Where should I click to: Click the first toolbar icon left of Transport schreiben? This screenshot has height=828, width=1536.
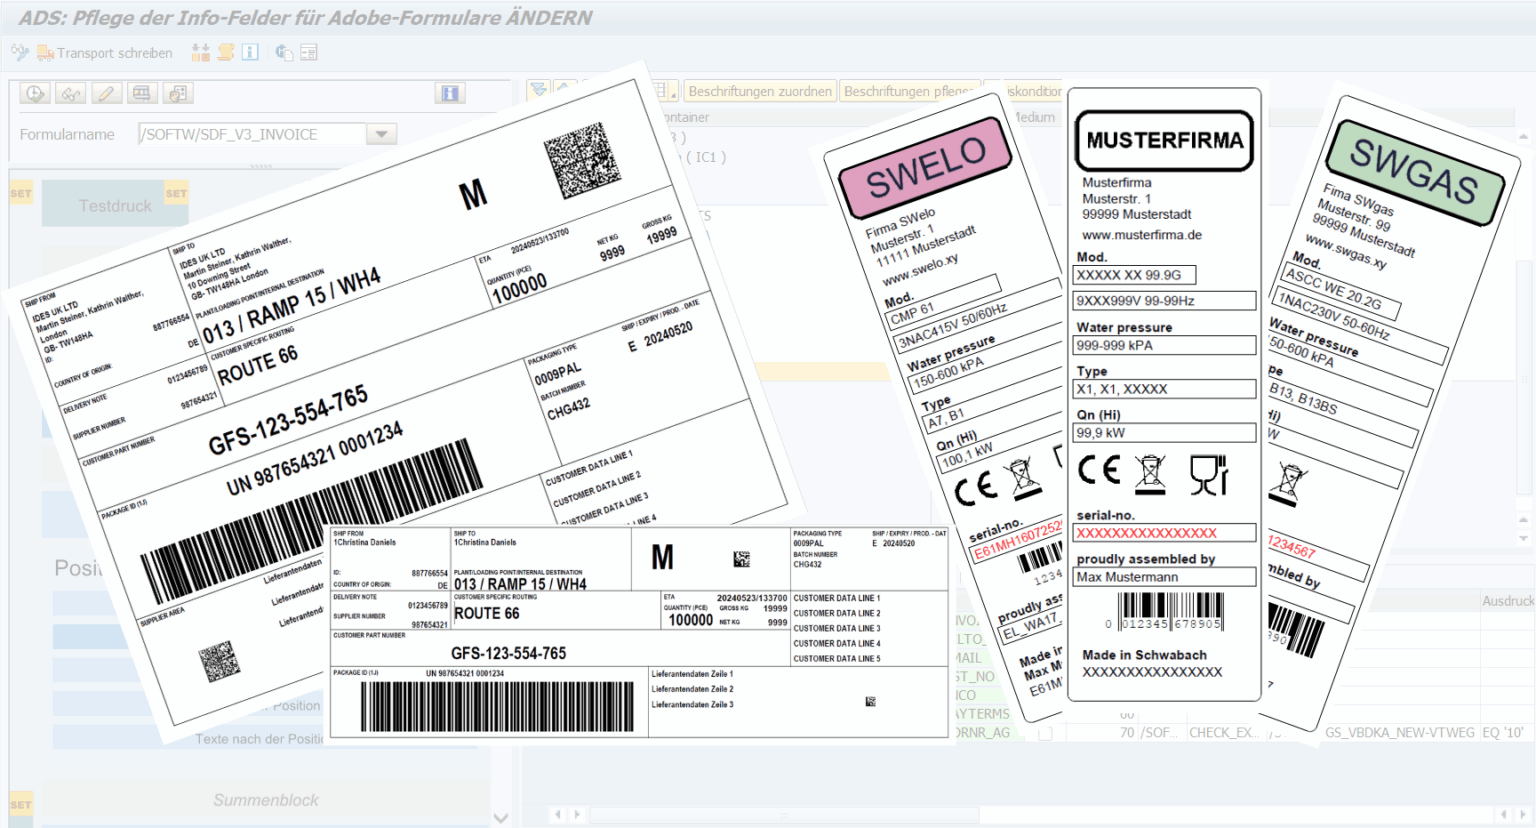coord(20,52)
